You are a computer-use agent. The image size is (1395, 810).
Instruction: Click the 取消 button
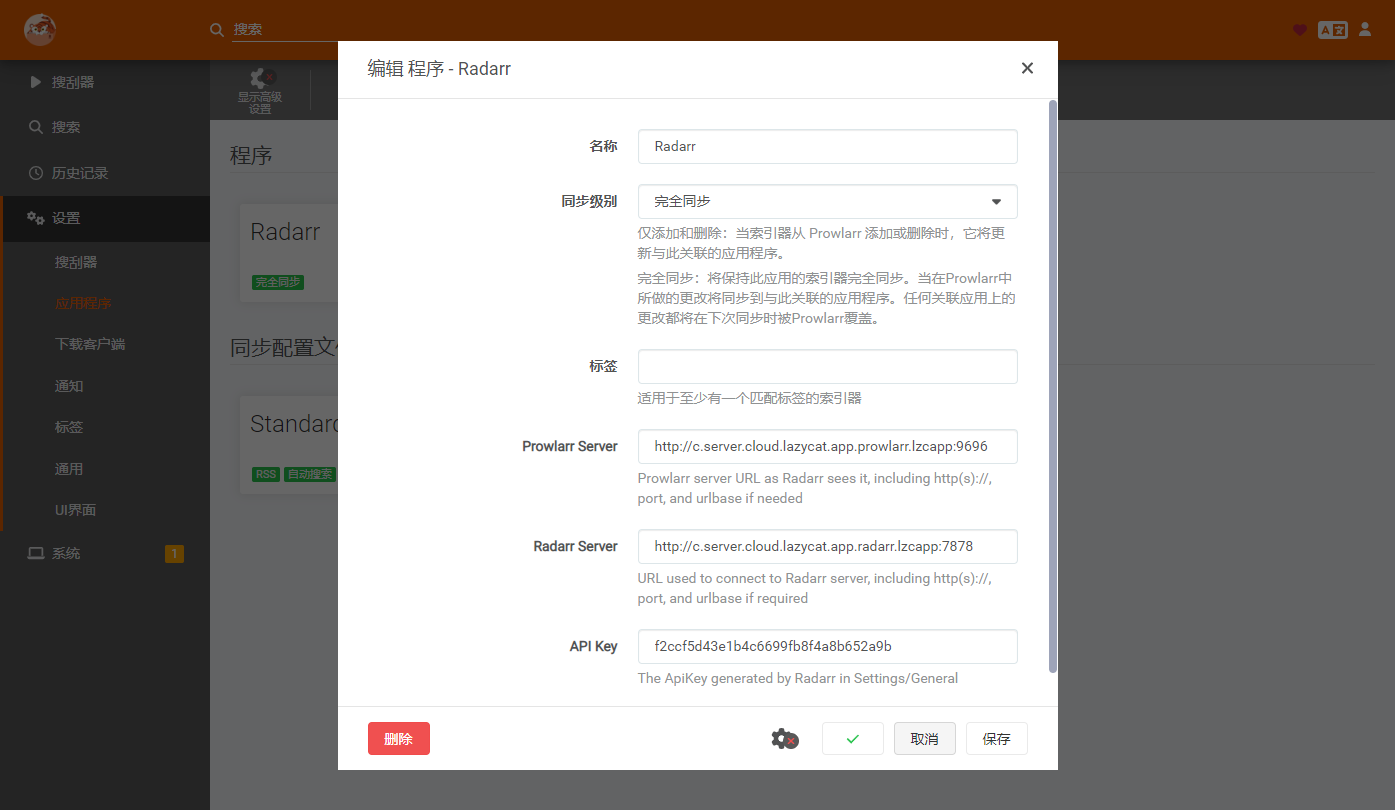tap(925, 739)
